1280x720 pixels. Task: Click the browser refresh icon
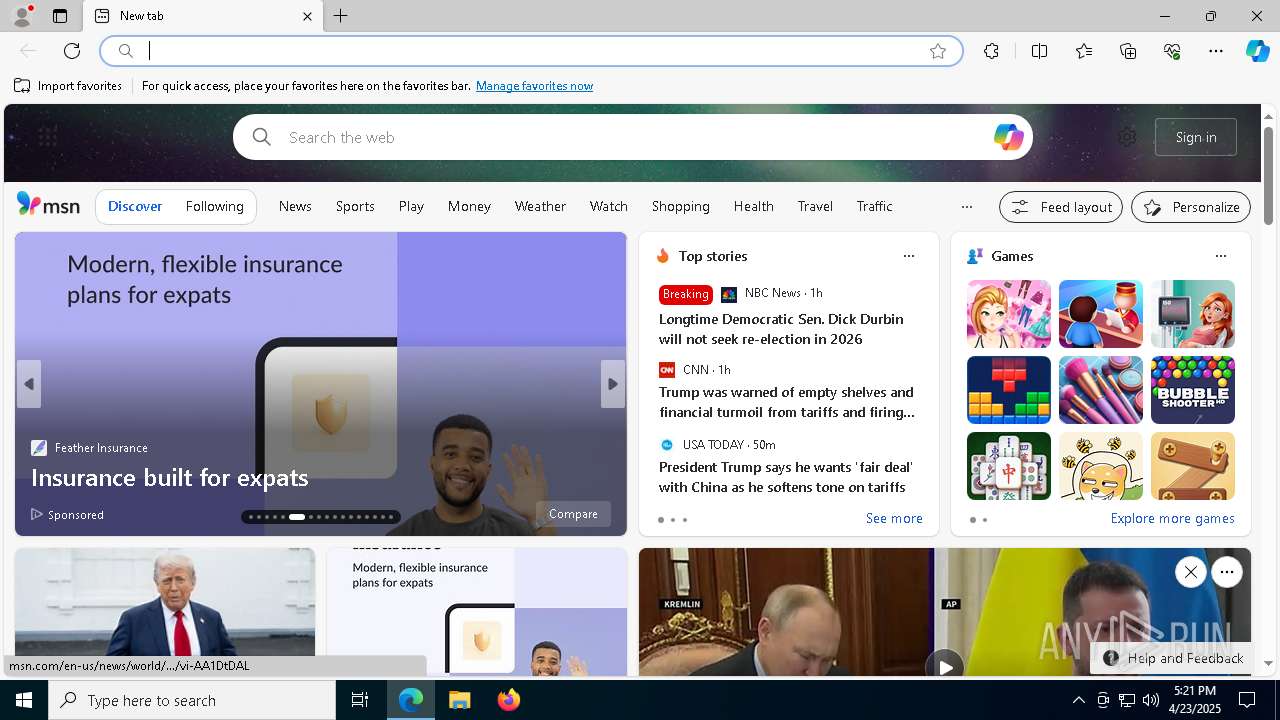point(72,51)
